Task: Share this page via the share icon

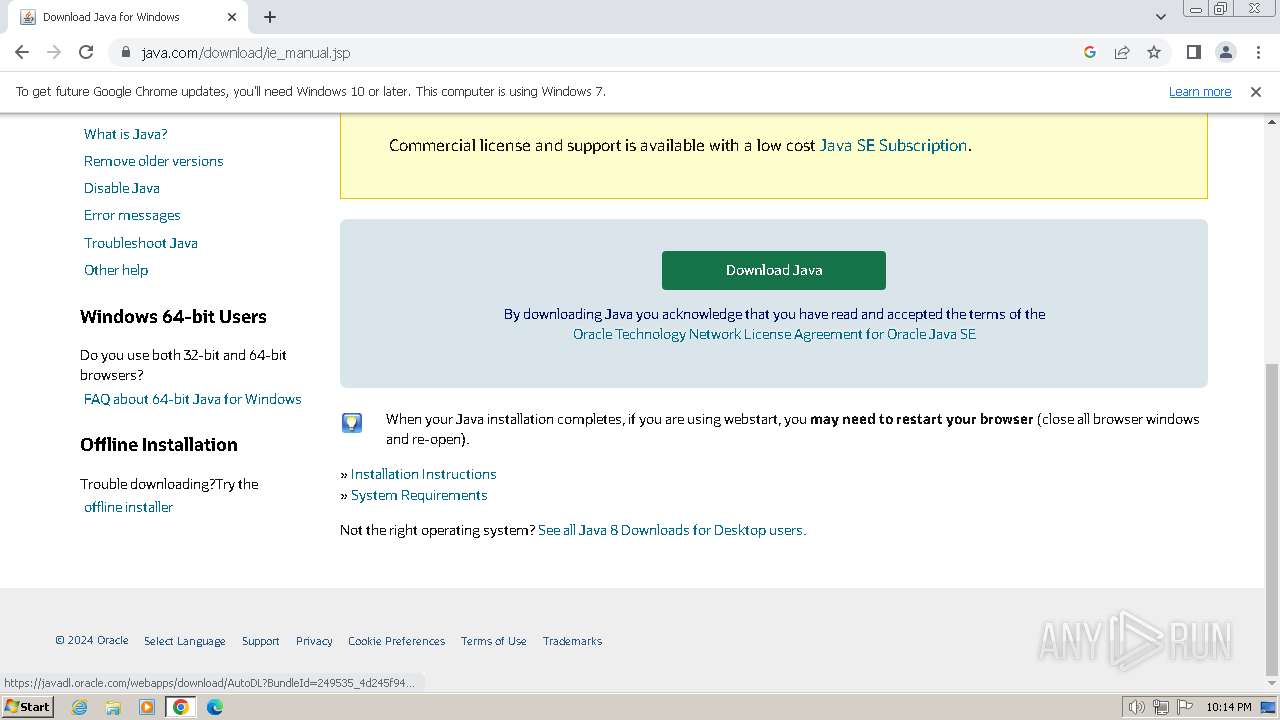Action: 1122,52
